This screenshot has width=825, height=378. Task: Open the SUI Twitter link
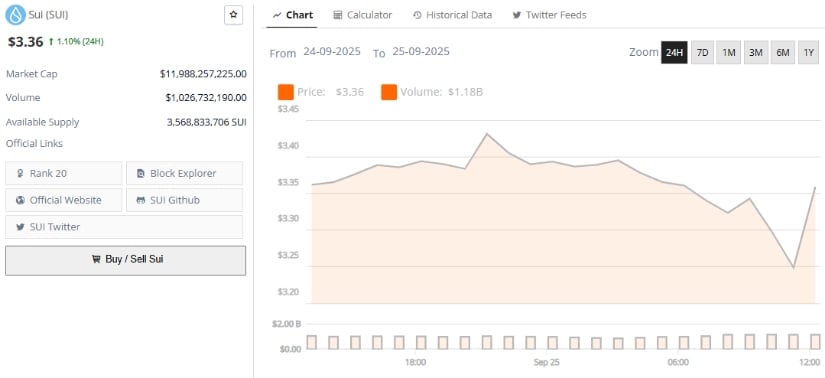(x=124, y=227)
